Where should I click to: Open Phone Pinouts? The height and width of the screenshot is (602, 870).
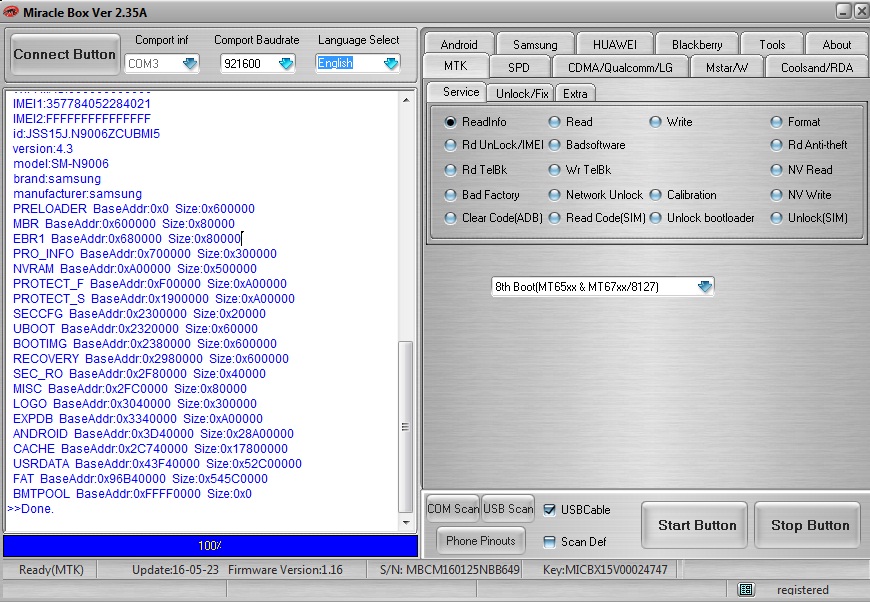click(480, 540)
